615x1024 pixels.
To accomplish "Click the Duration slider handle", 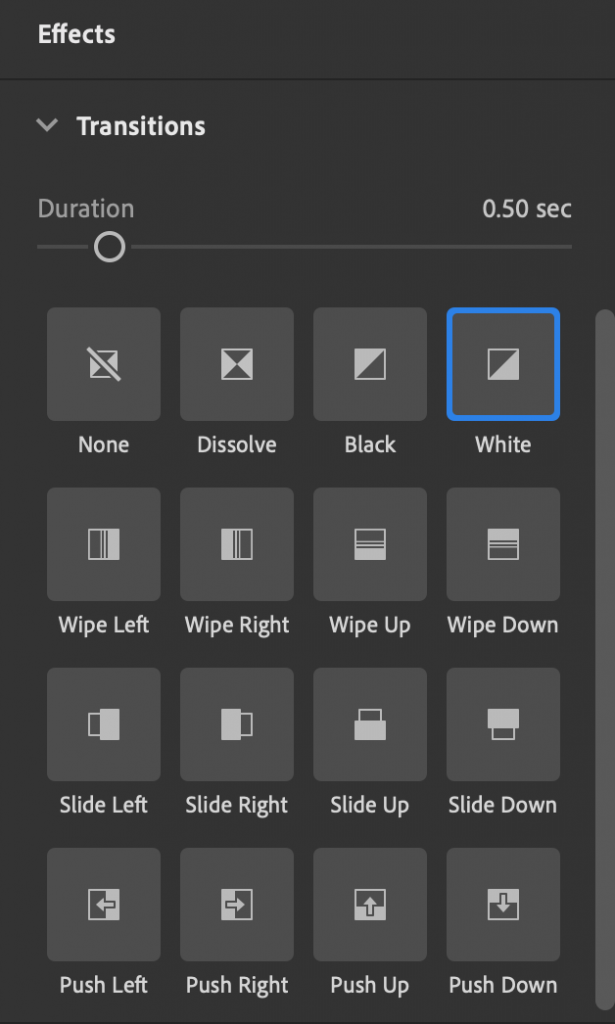I will (x=110, y=247).
